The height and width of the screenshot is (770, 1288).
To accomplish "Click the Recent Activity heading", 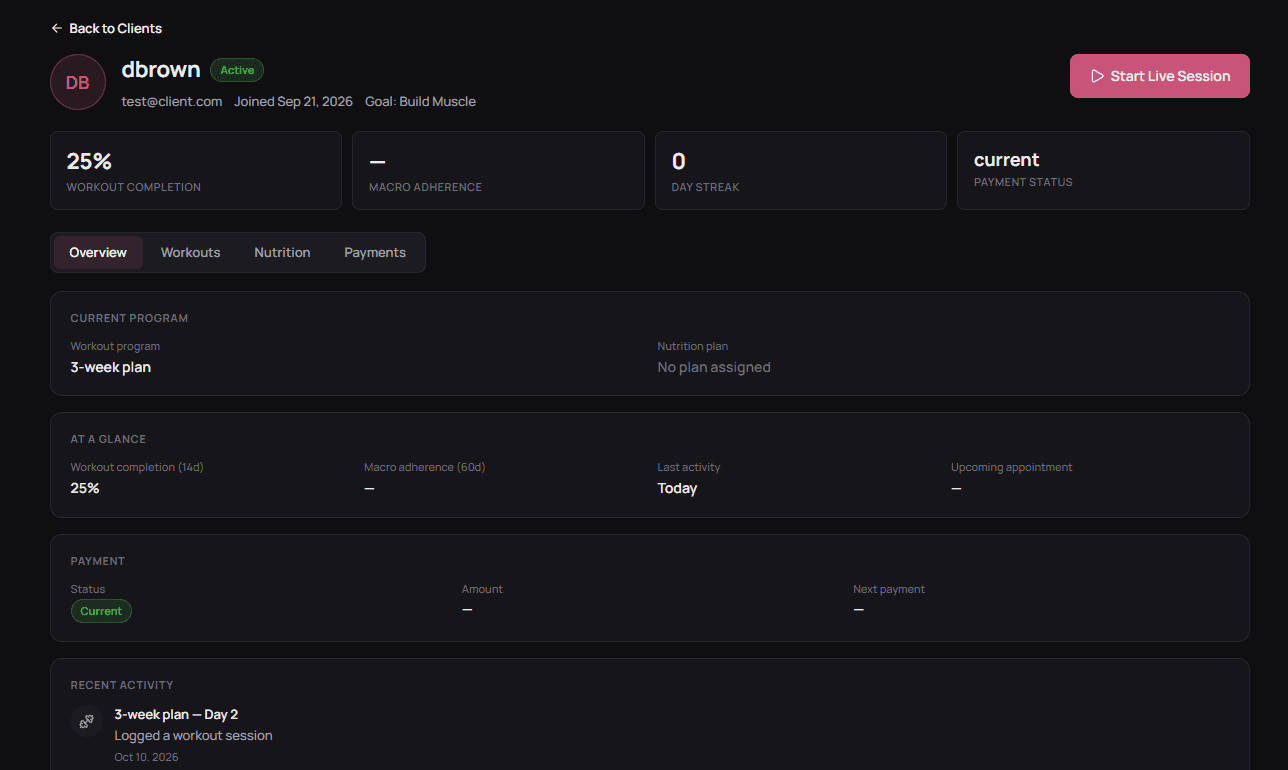I will pos(122,685).
